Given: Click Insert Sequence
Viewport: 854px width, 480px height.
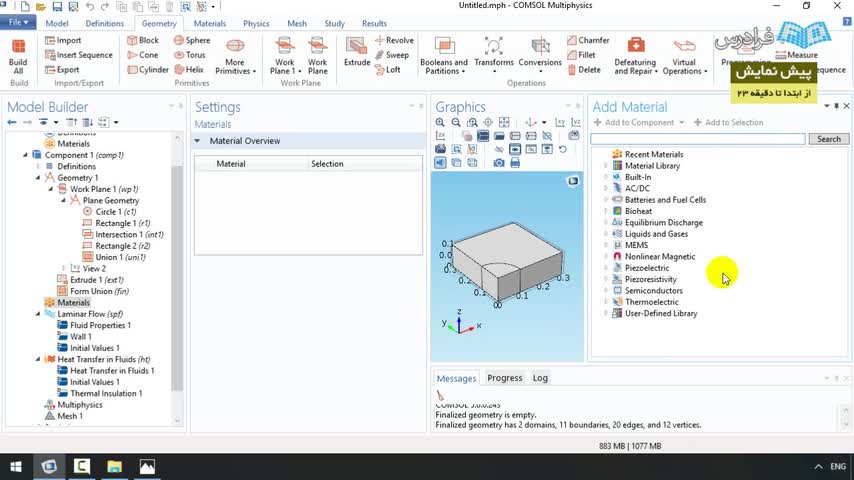Looking at the screenshot, I should tap(79, 55).
